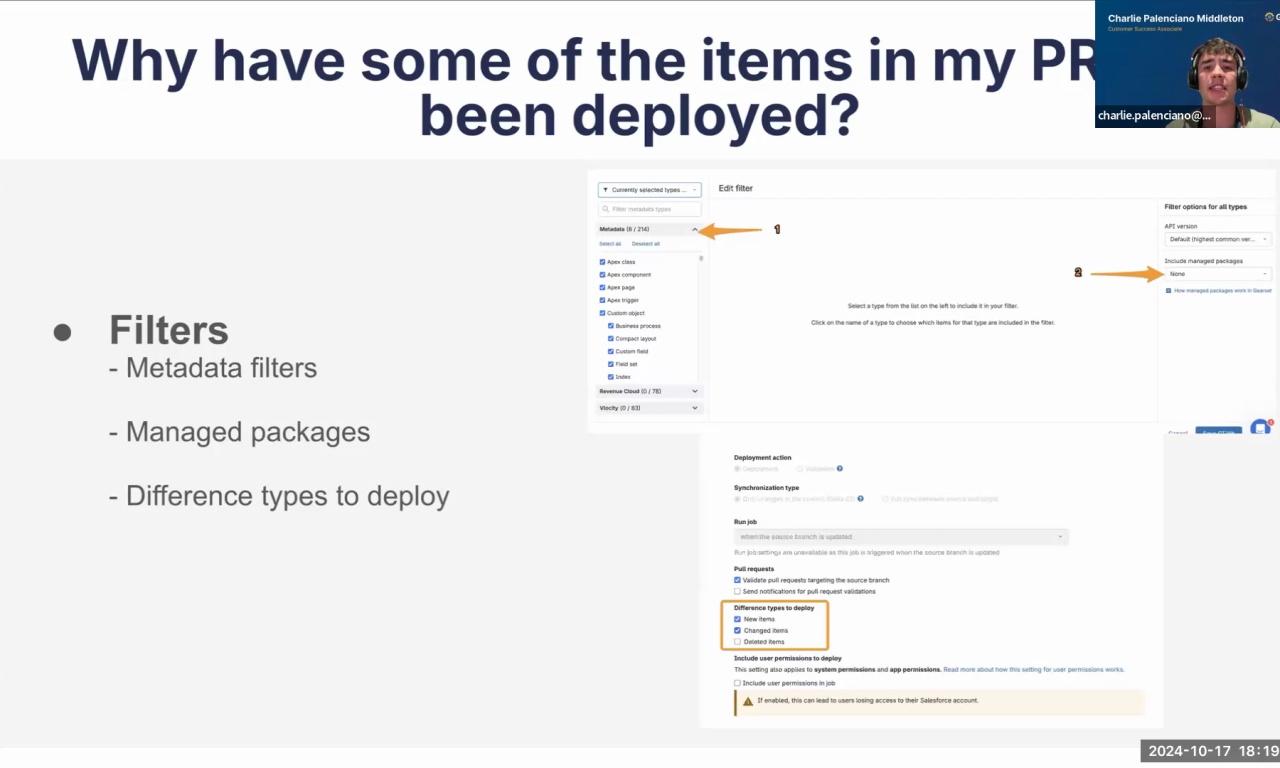Uncheck the Field set checkbox
The height and width of the screenshot is (768, 1280).
pyautogui.click(x=611, y=364)
